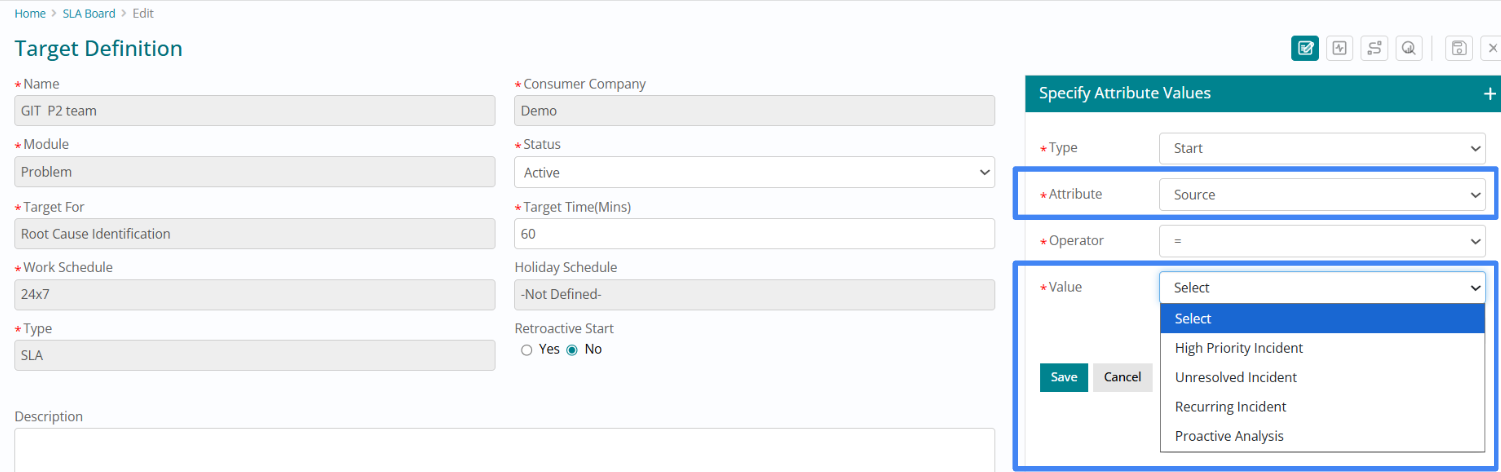Image resolution: width=1501 pixels, height=472 pixels.
Task: Click the Save button
Action: (1064, 377)
